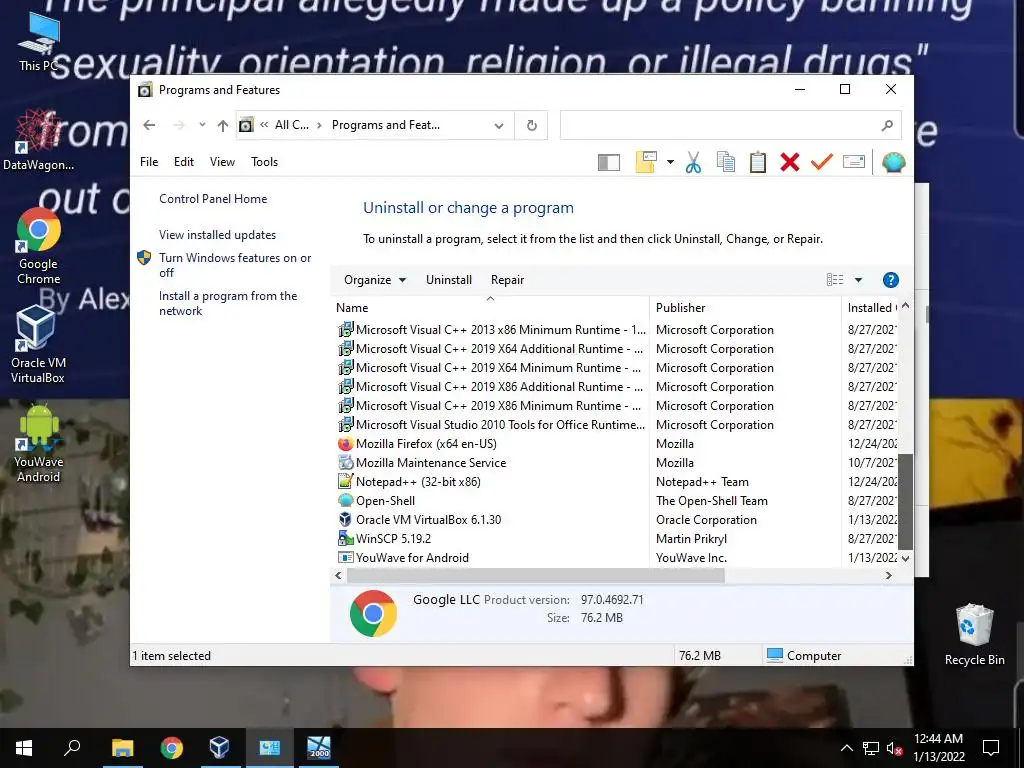Open Install a program from the network
This screenshot has height=768, width=1024.
coord(228,303)
